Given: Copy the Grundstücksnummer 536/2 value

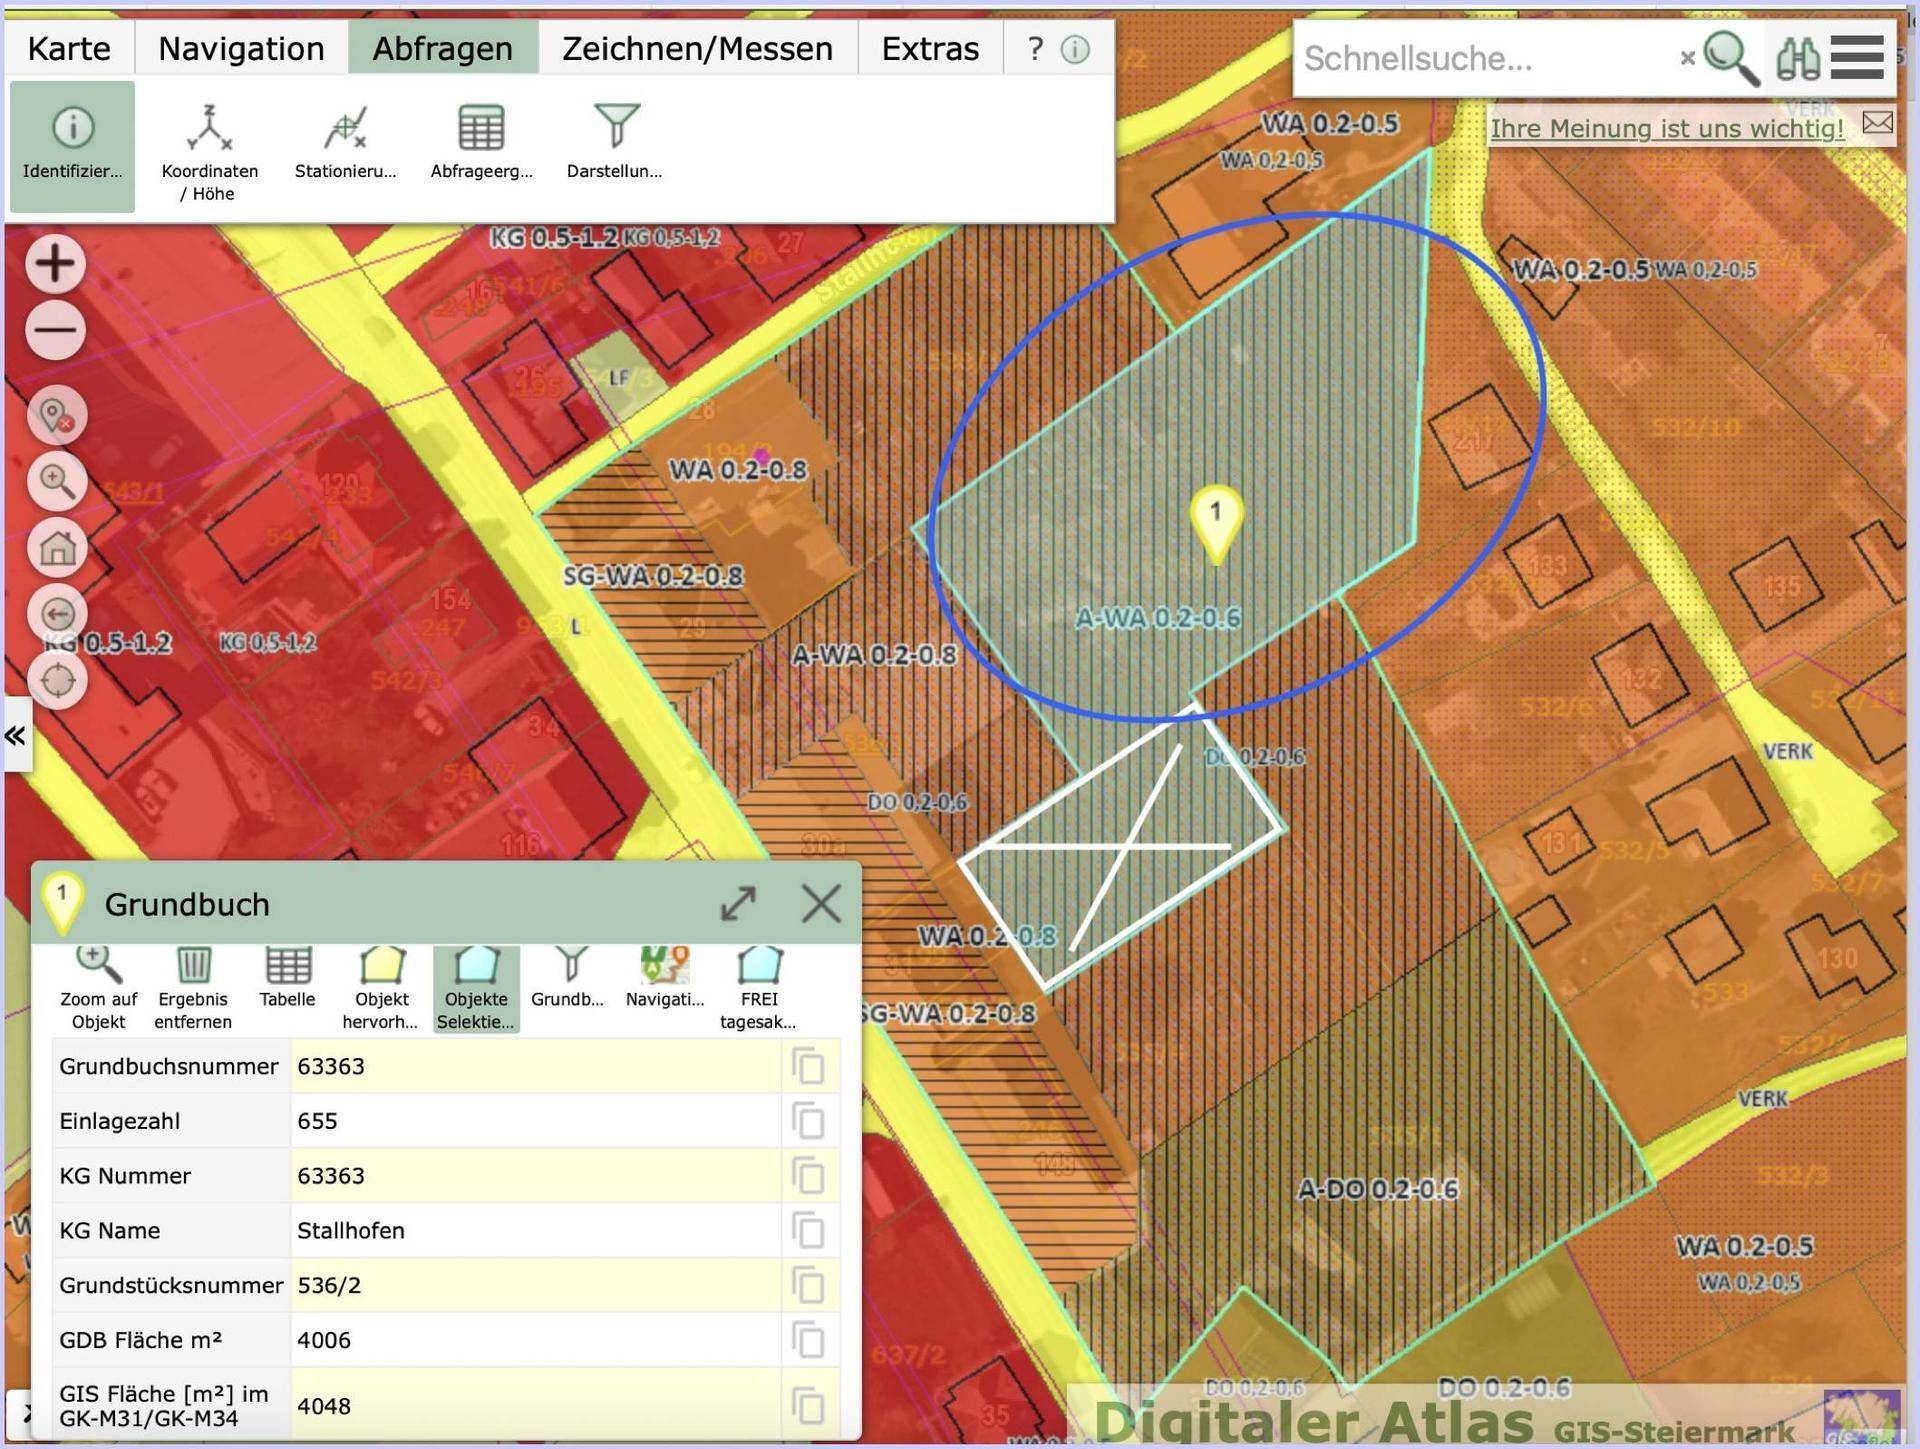Looking at the screenshot, I should click(x=808, y=1285).
